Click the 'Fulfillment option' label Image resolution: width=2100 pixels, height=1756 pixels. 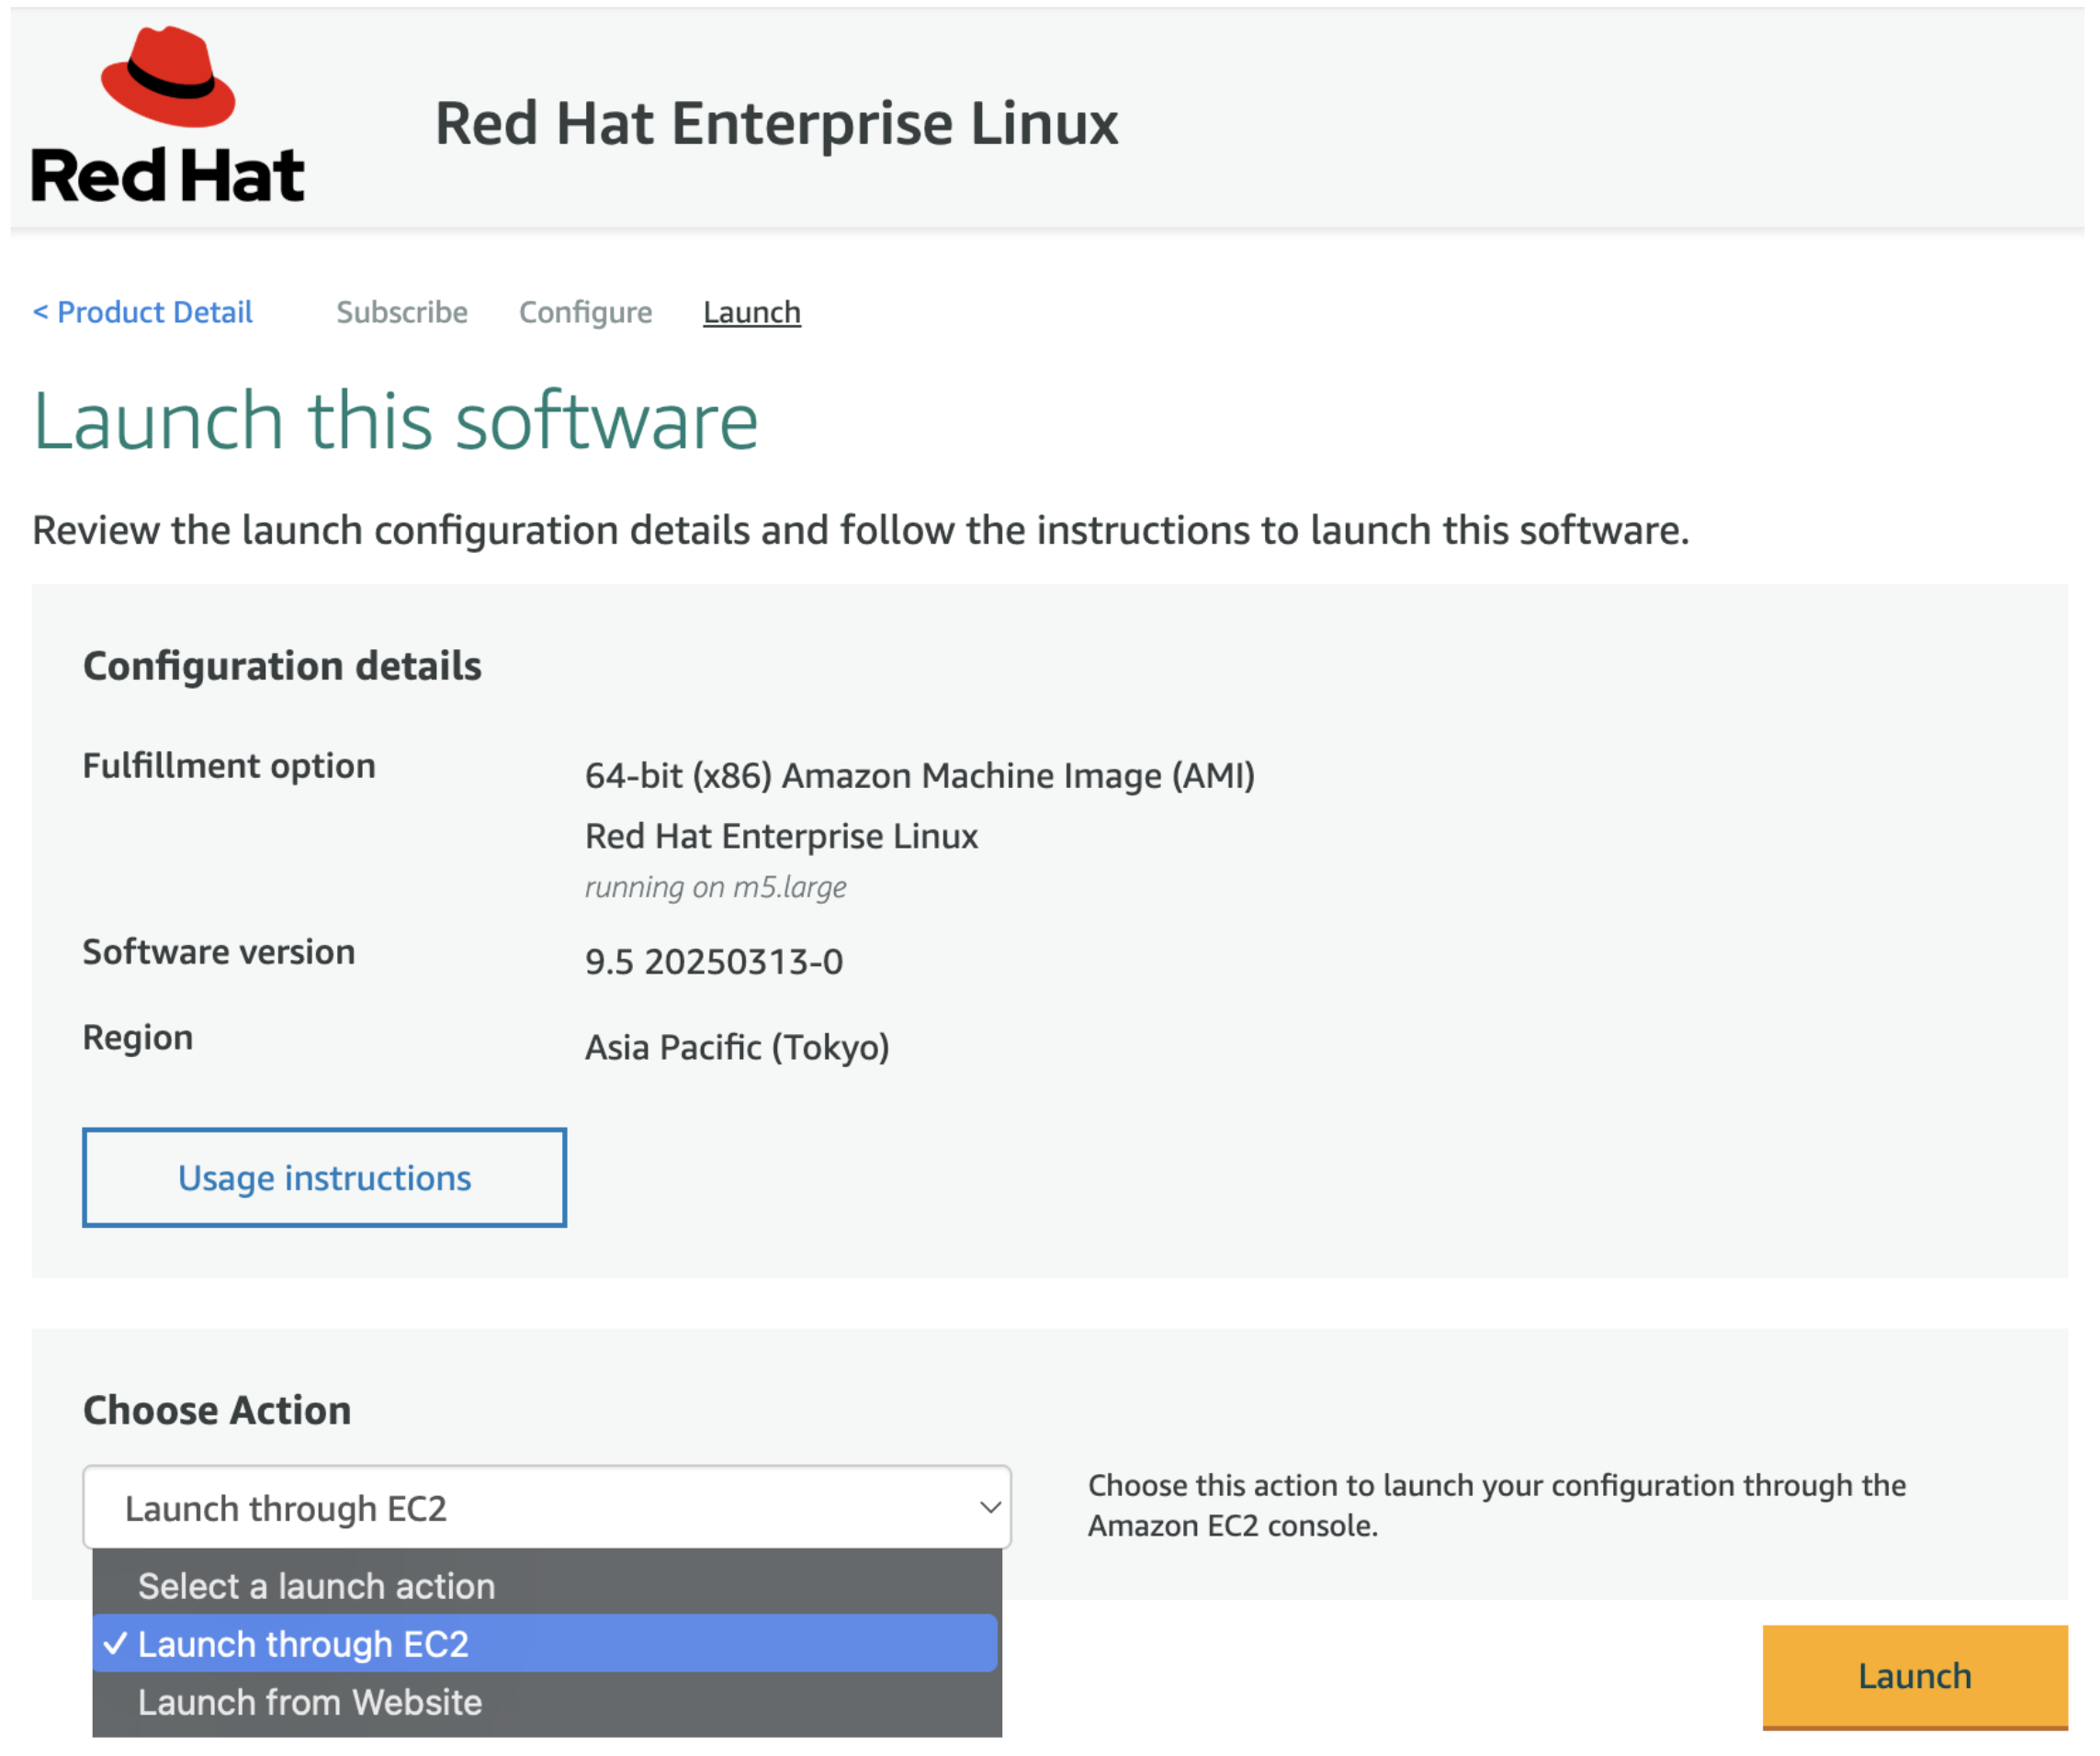pyautogui.click(x=229, y=766)
